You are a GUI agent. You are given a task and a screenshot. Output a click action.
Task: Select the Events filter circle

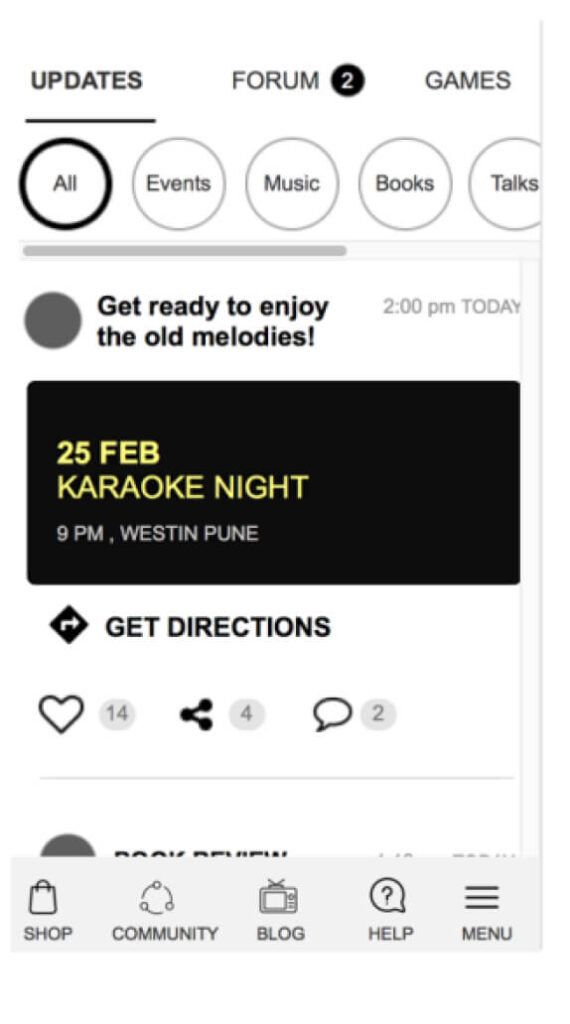point(178,184)
